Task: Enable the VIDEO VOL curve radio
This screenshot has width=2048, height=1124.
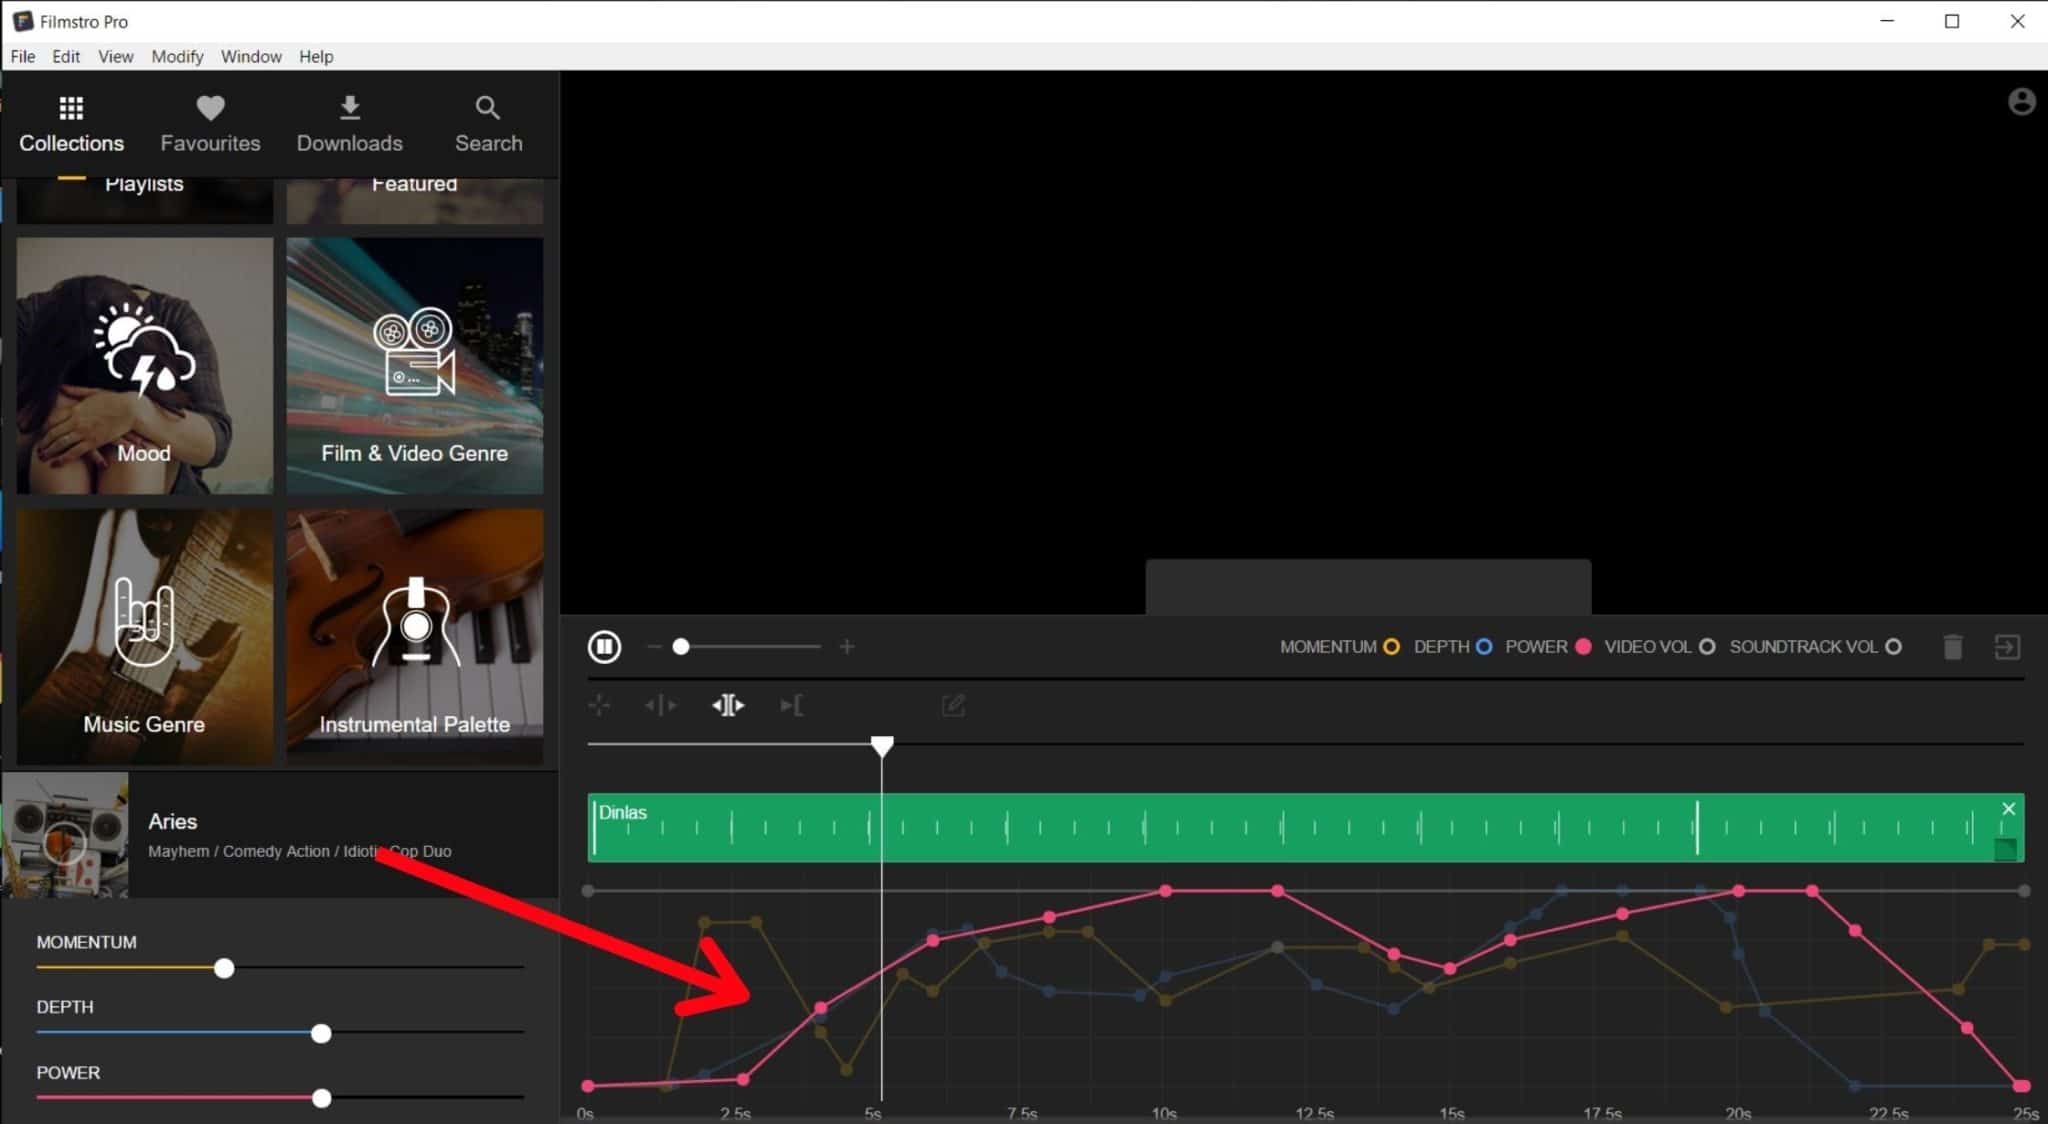Action: tap(1707, 647)
